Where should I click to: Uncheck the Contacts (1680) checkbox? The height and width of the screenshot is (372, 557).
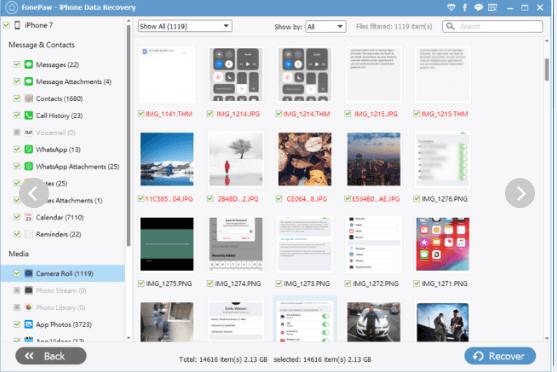pos(17,98)
